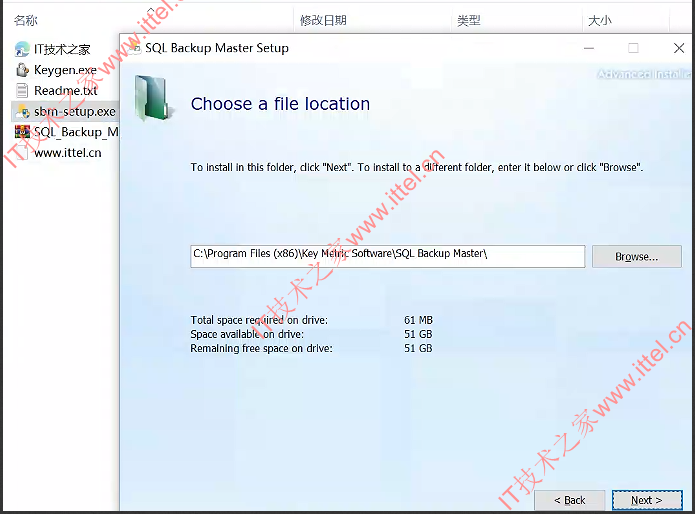This screenshot has width=695, height=514.
Task: Click the Readme.txt file name
Action: coord(66,90)
